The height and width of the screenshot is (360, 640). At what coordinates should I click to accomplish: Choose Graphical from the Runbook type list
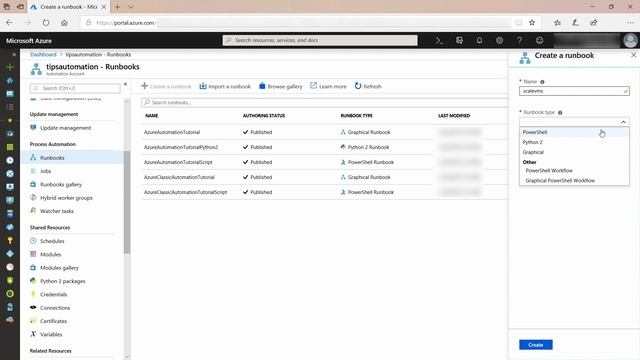point(574,152)
